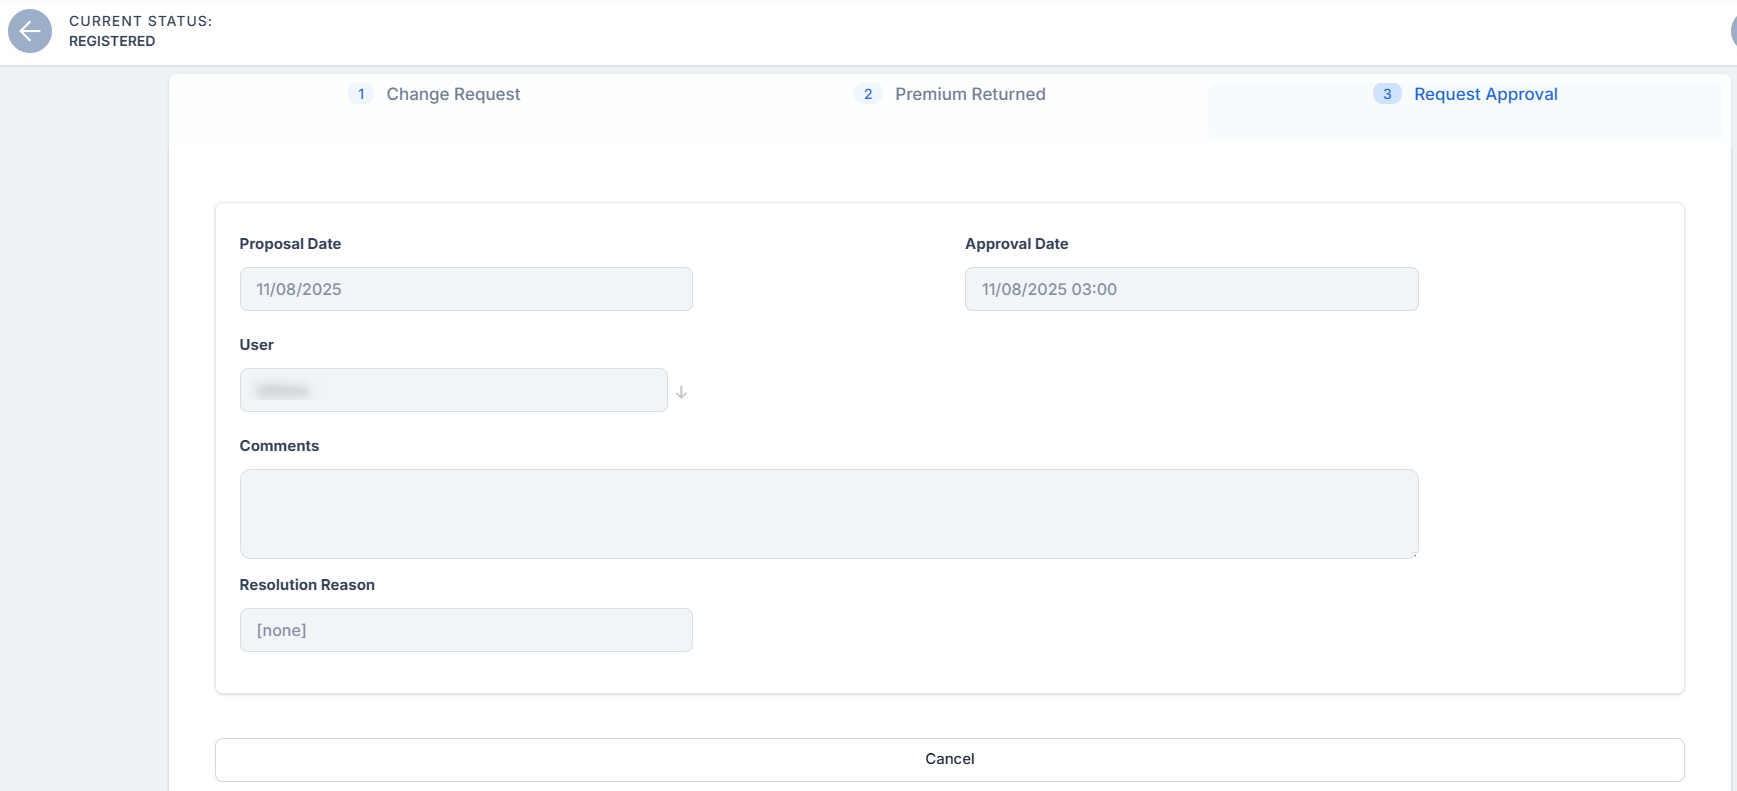This screenshot has width=1737, height=791.
Task: Grab the Comments box resize handle
Action: coord(1413,554)
